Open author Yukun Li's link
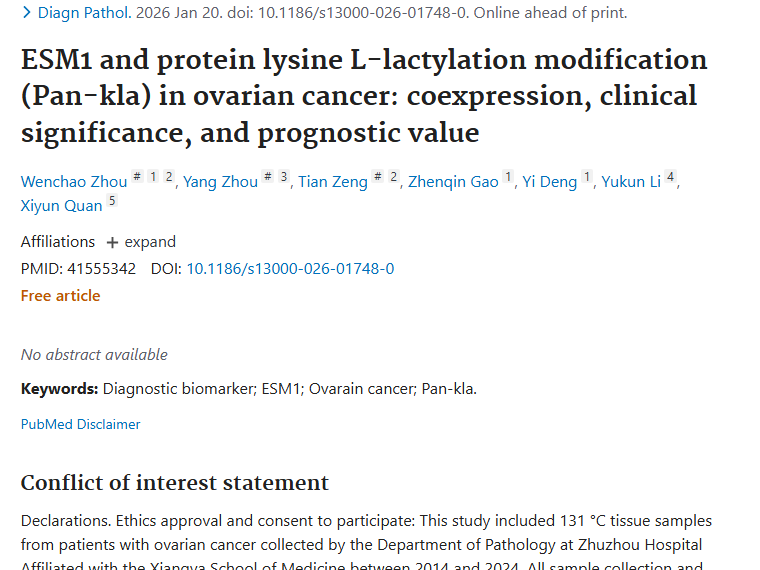Viewport: 760px width, 570px height. pos(631,182)
